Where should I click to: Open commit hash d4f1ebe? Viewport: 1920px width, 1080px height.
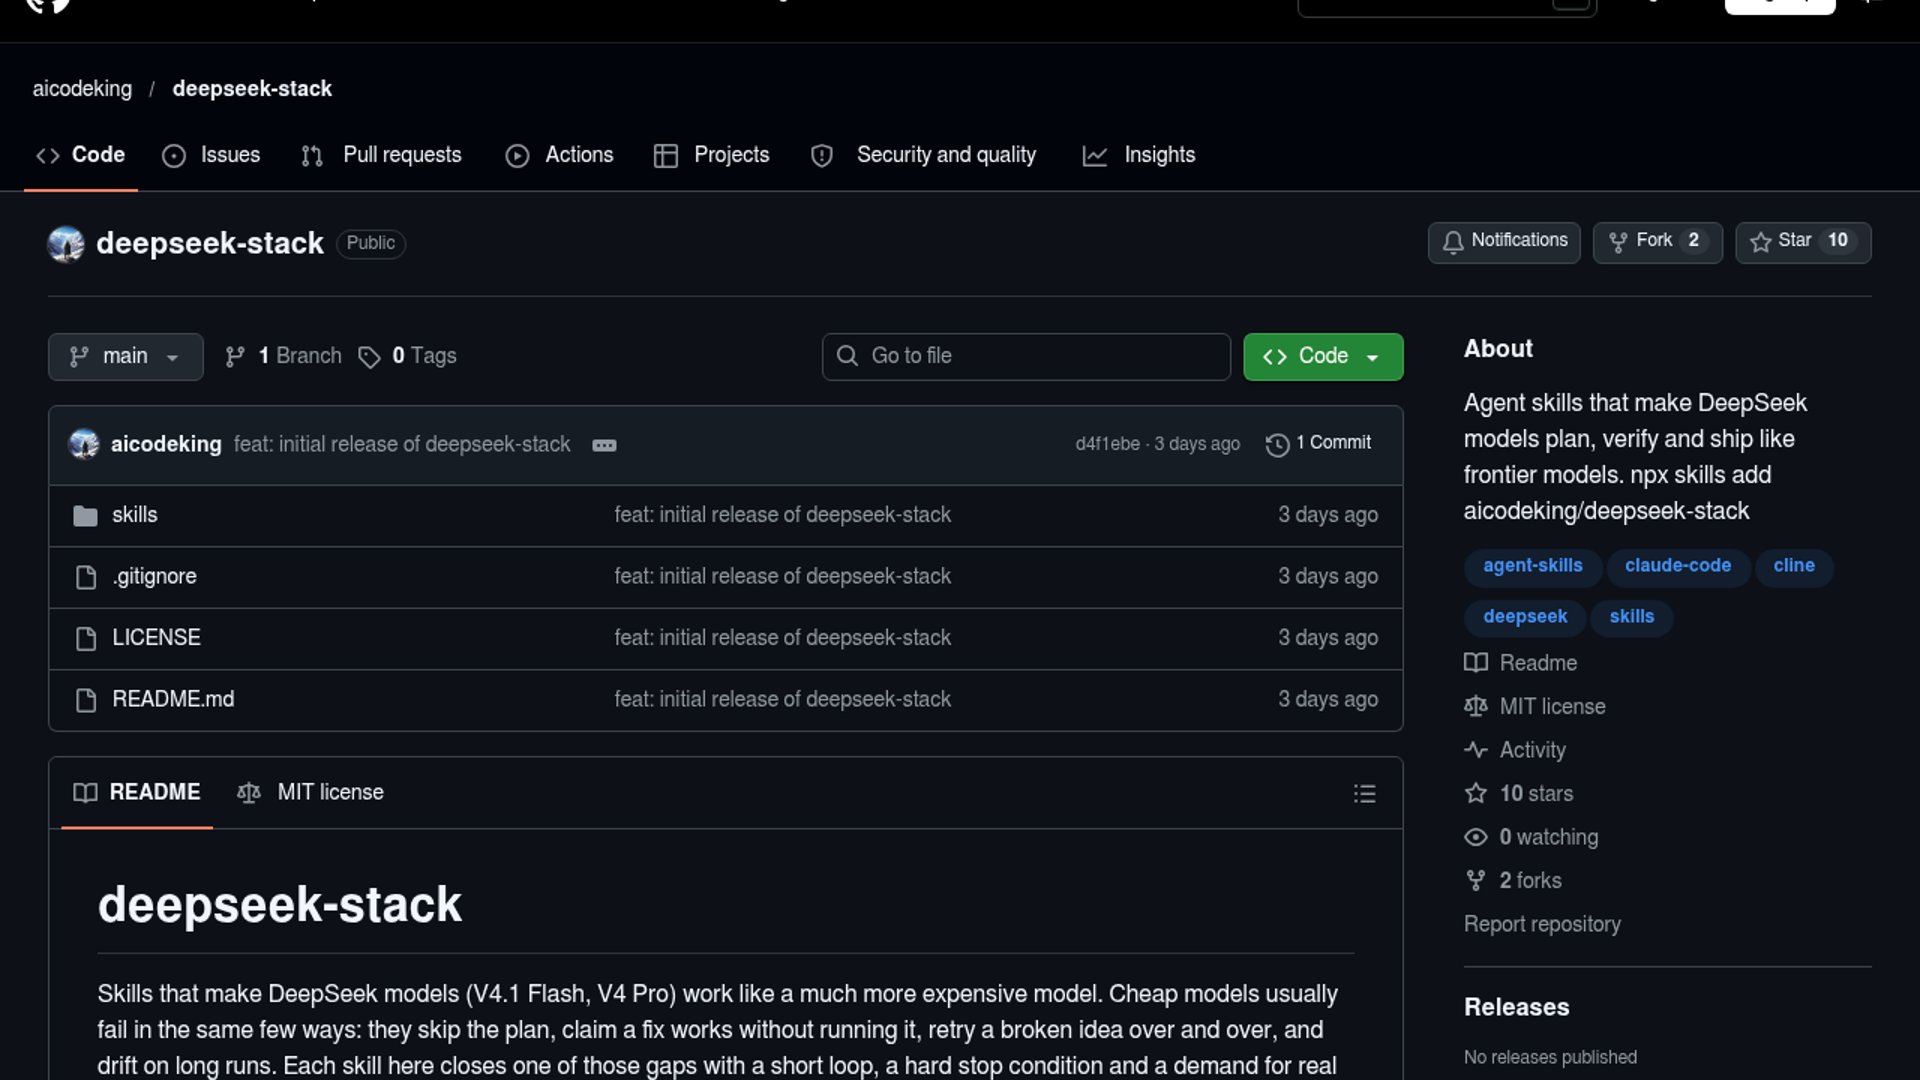(1107, 444)
